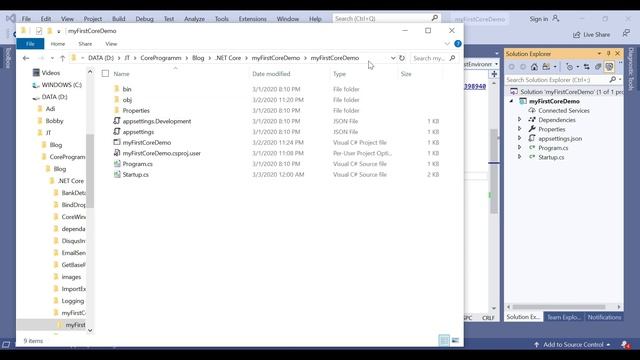The height and width of the screenshot is (360, 640).
Task: Click Solution Explorer search magnifier icon
Action: pos(613,80)
